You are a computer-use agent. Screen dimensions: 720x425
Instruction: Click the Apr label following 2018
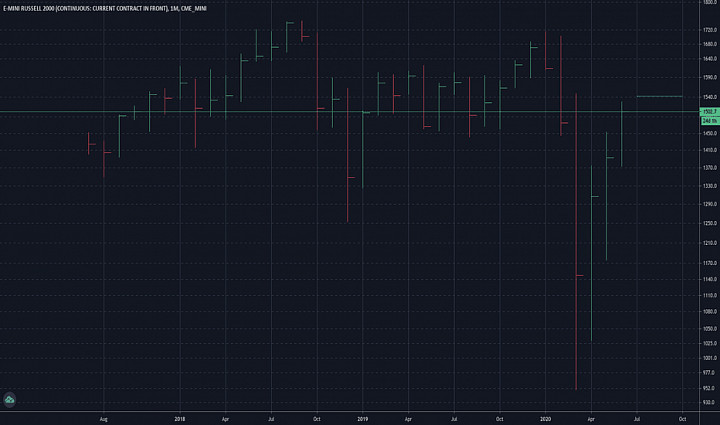[225, 419]
